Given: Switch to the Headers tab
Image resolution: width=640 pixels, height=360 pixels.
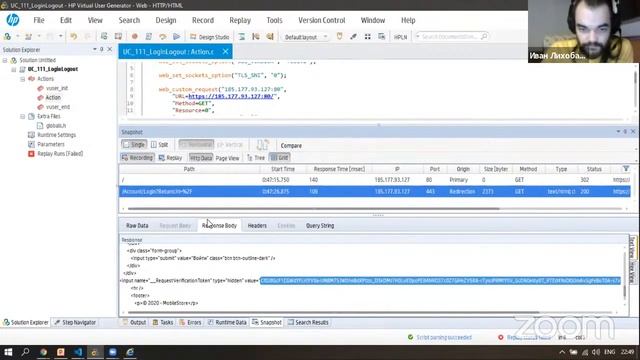Looking at the screenshot, I should point(257,225).
